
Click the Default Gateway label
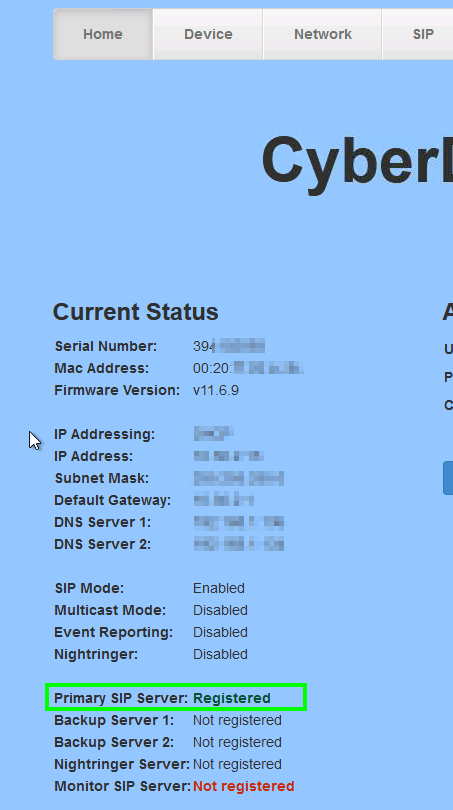tap(113, 500)
